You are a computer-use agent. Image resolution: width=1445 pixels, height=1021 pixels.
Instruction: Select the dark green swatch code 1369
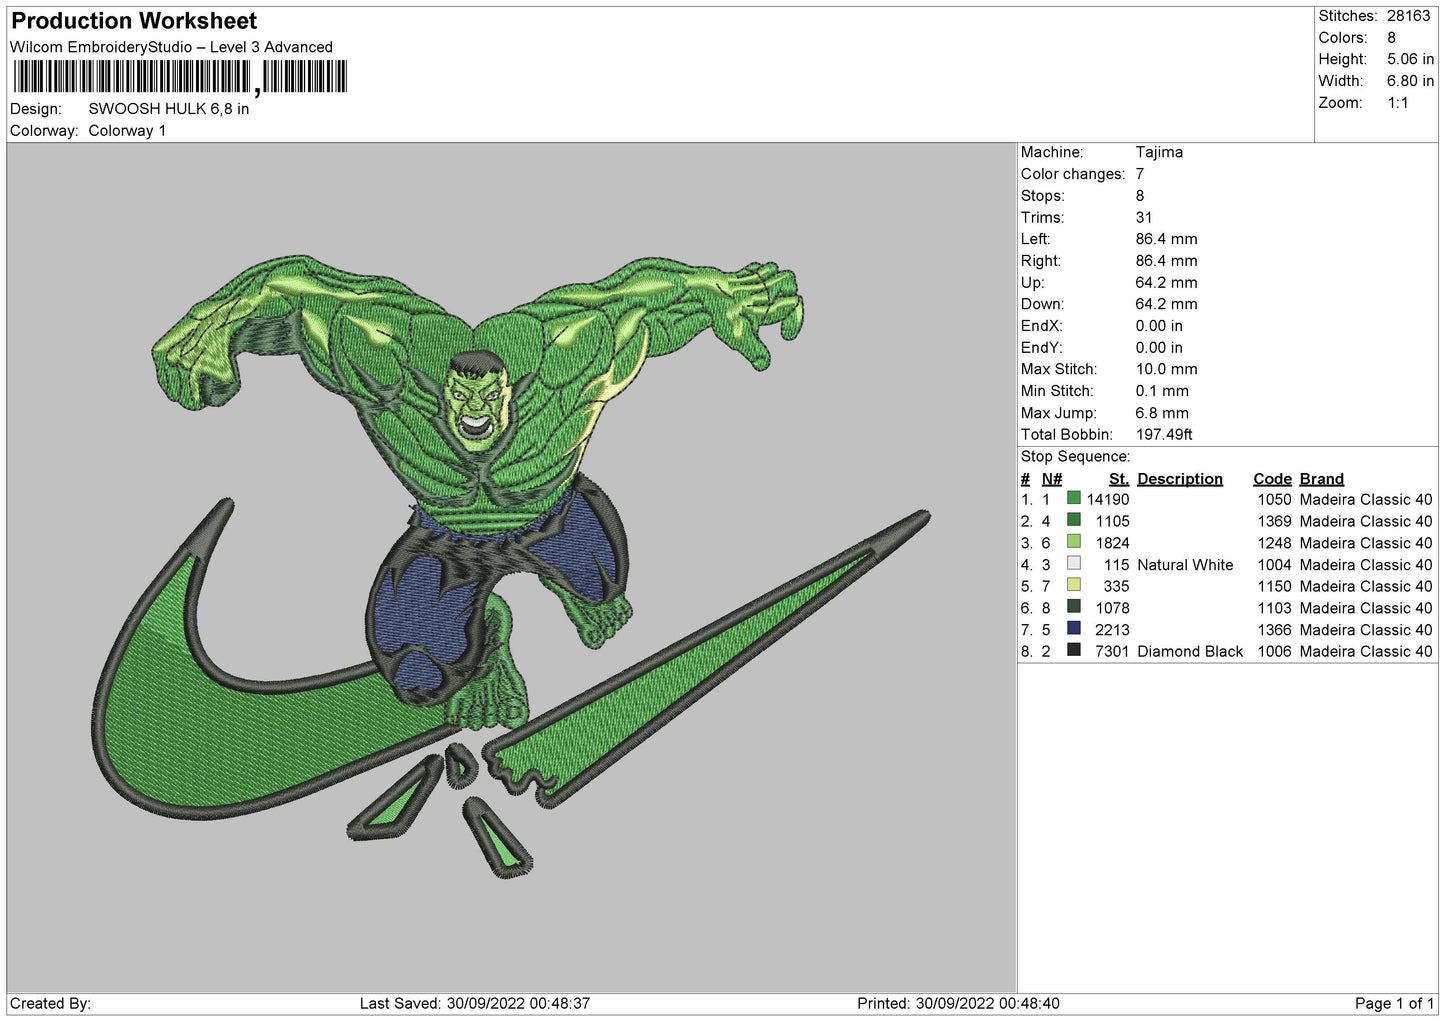pyautogui.click(x=1073, y=520)
